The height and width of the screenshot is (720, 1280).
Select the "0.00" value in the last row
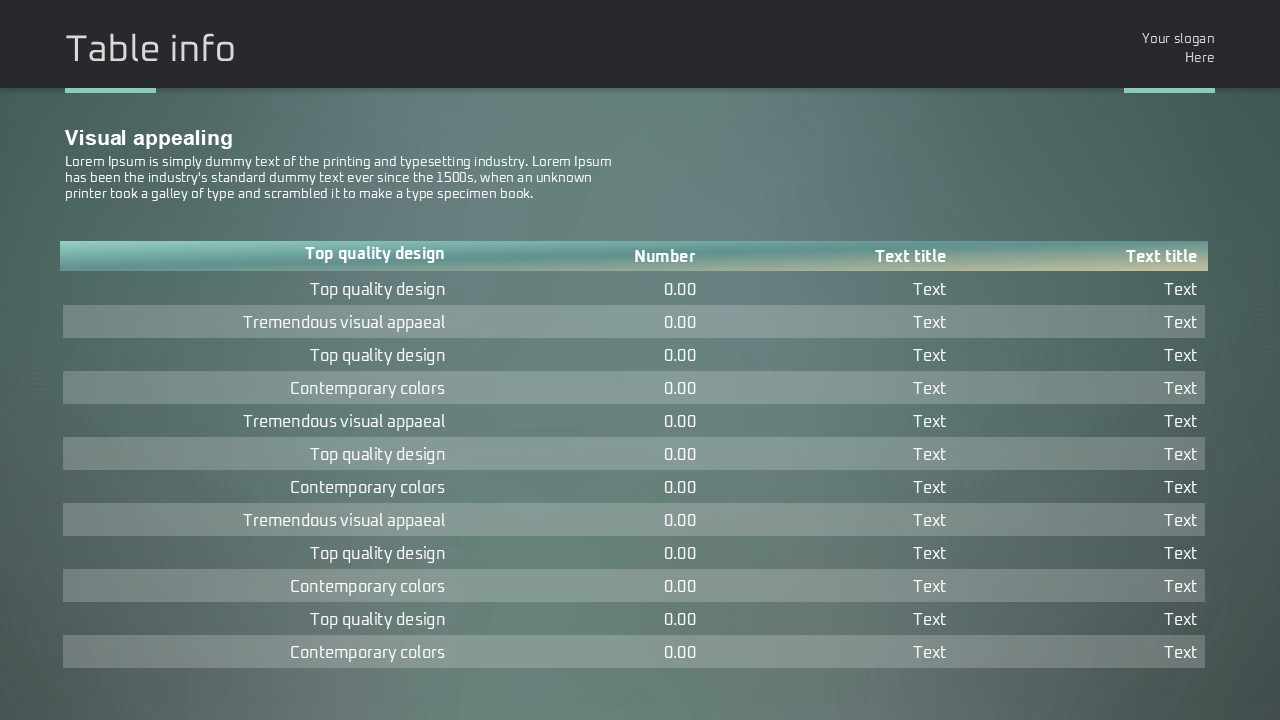(x=680, y=652)
